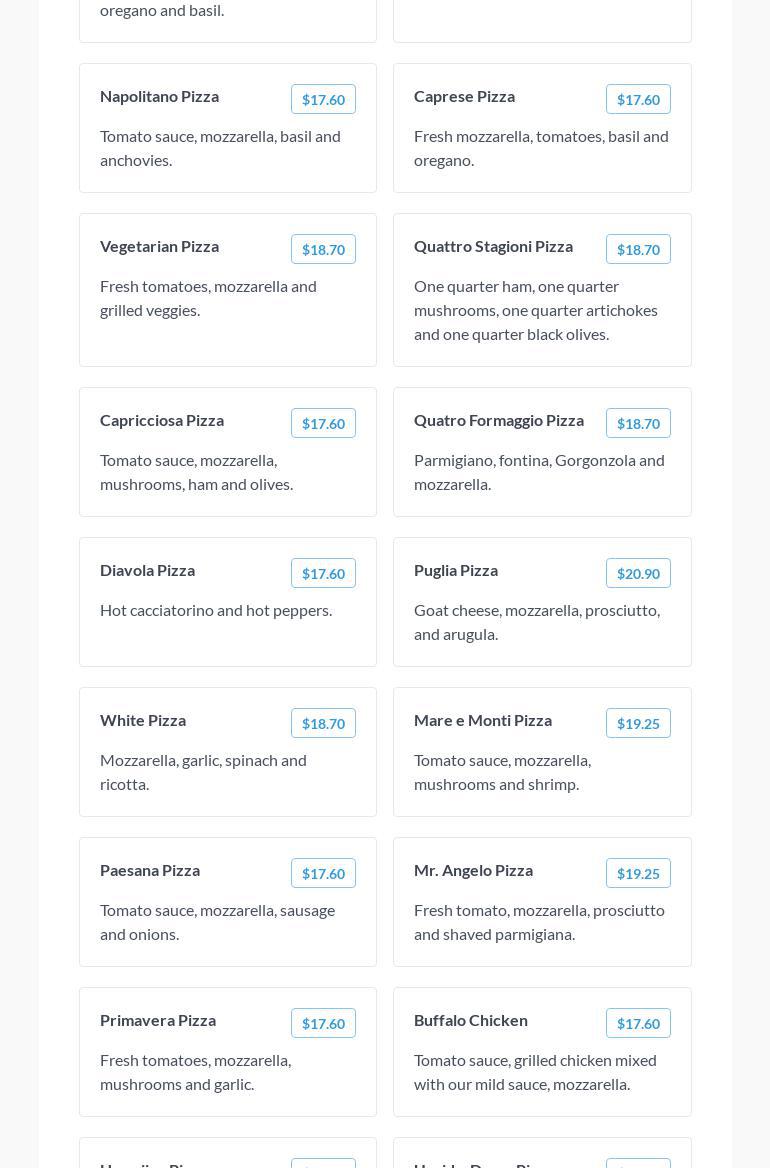Click the Mare e Monti Pizza title

(483, 720)
